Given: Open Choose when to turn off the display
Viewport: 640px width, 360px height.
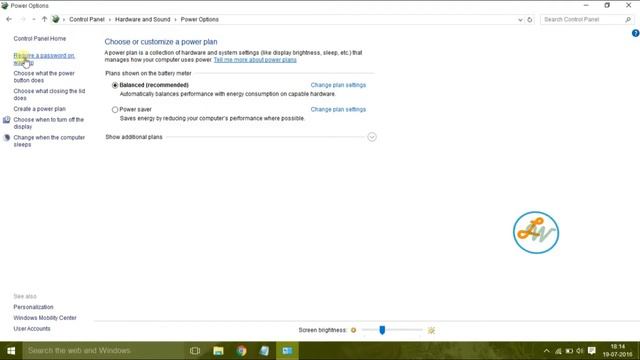Looking at the screenshot, I should 49,123.
